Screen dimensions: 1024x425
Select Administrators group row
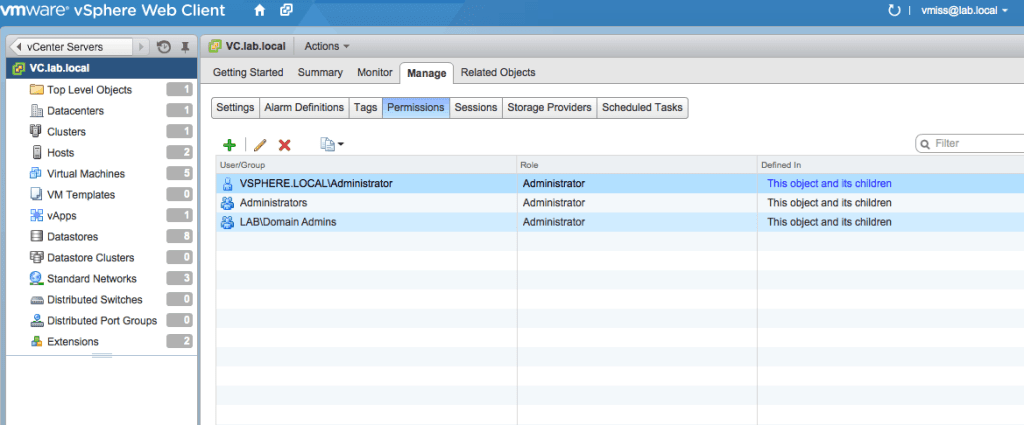[x=620, y=203]
